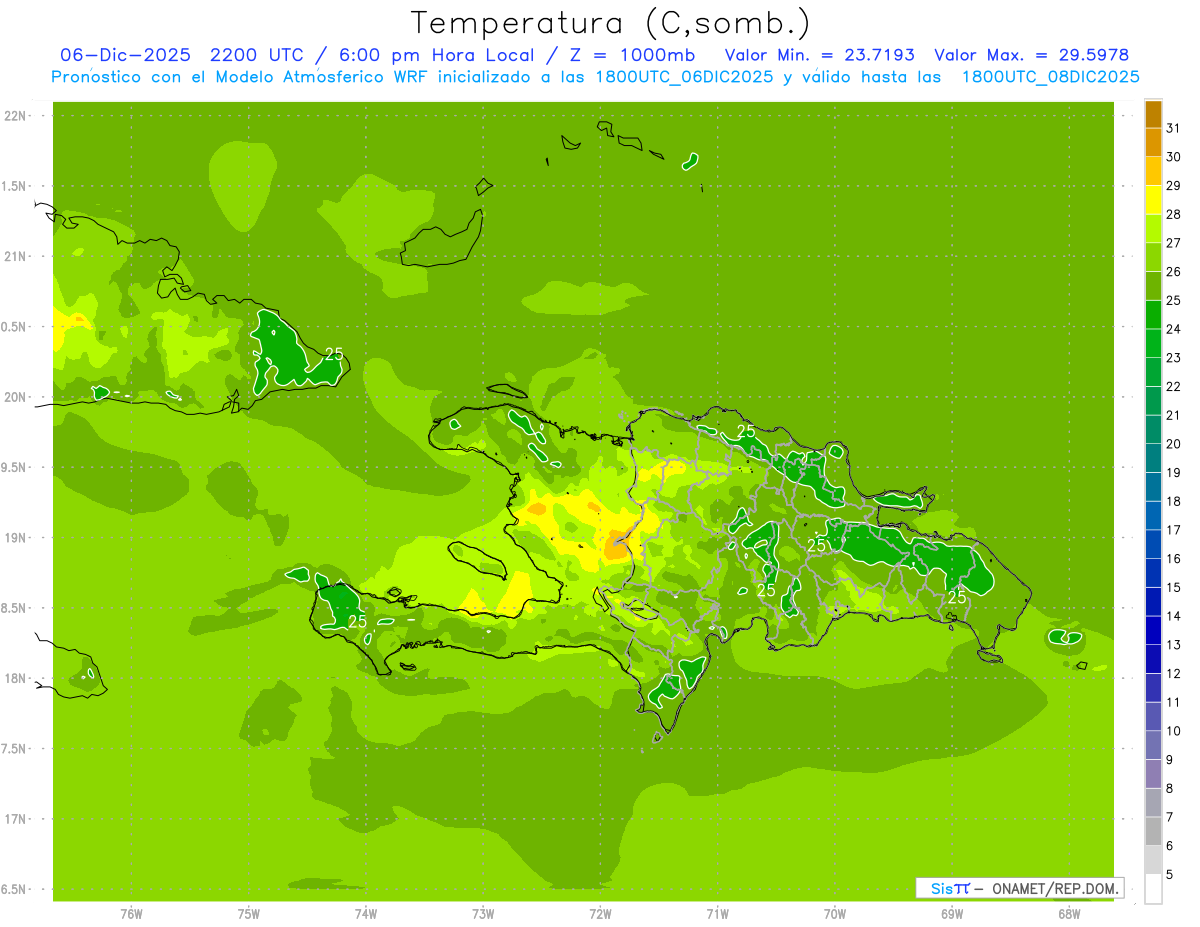Click the "74W" longitude label
Viewport: 1200px width, 927px height.
click(x=366, y=913)
